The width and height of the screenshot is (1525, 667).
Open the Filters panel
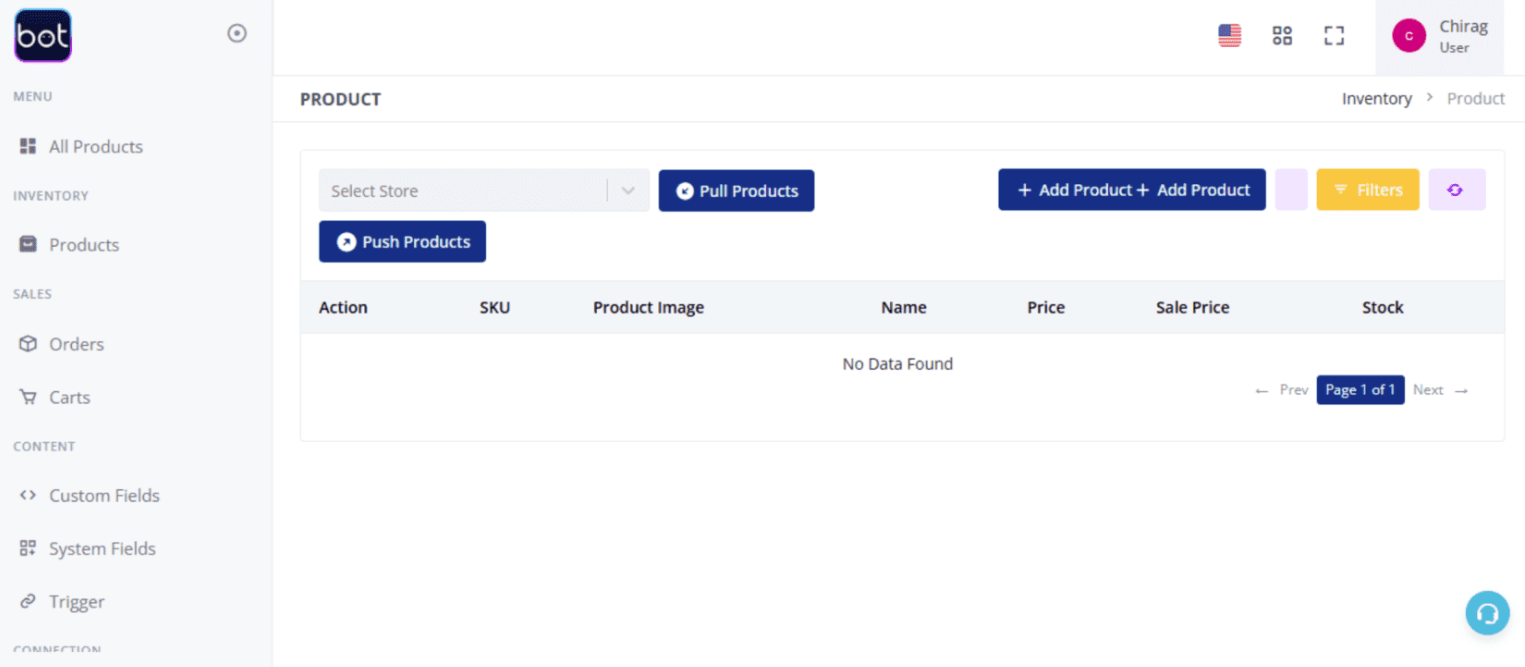click(1367, 189)
